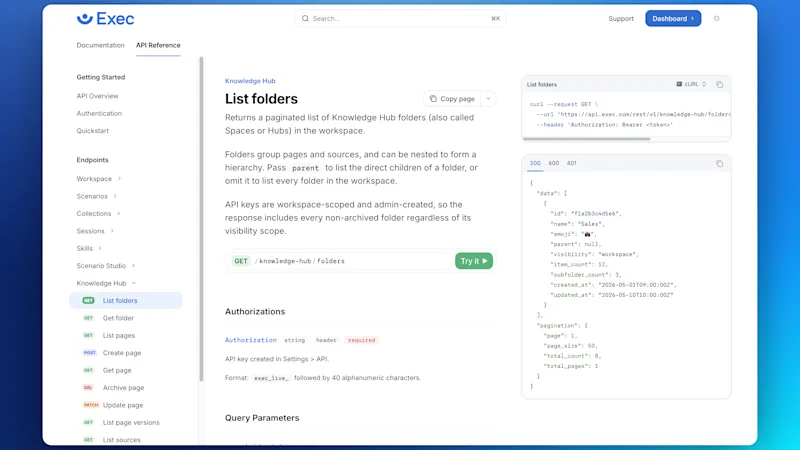Expand the Workspace endpoints section
800x450 pixels.
pyautogui.click(x=99, y=179)
